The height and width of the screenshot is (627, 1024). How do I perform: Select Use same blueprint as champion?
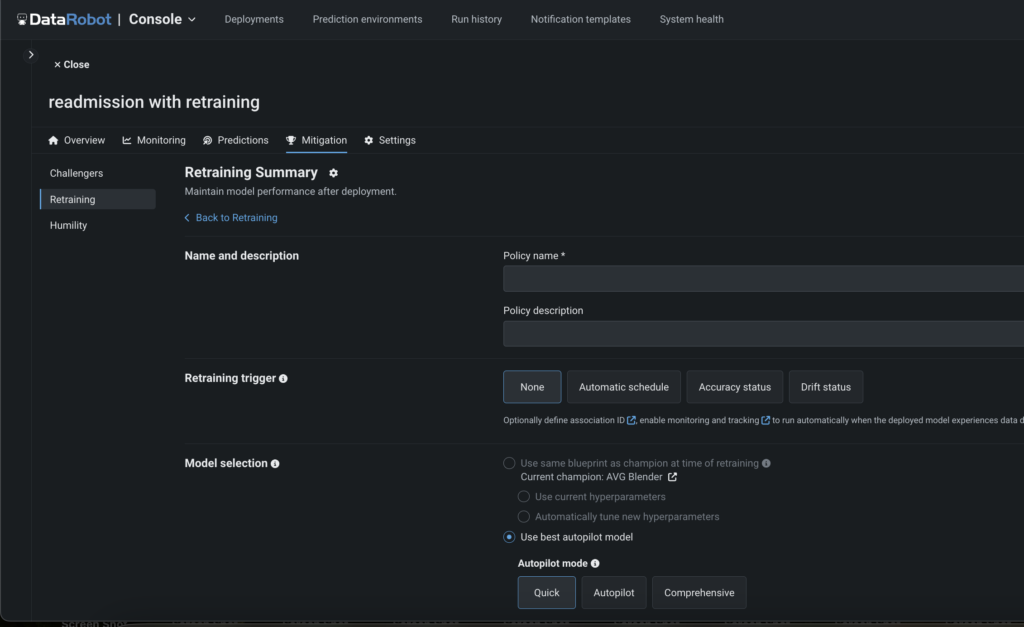[509, 463]
